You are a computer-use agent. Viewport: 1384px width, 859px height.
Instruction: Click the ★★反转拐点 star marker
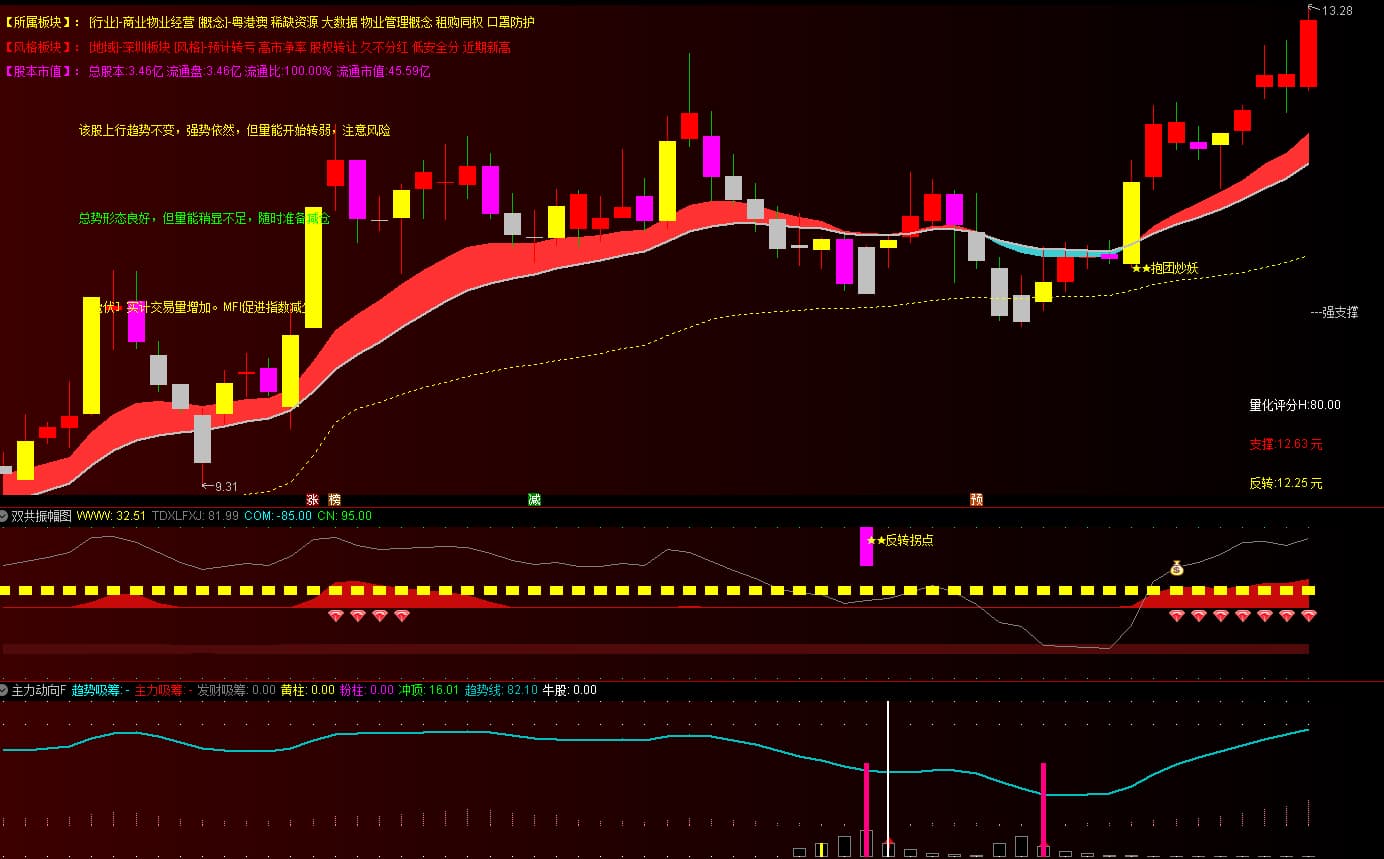(899, 540)
